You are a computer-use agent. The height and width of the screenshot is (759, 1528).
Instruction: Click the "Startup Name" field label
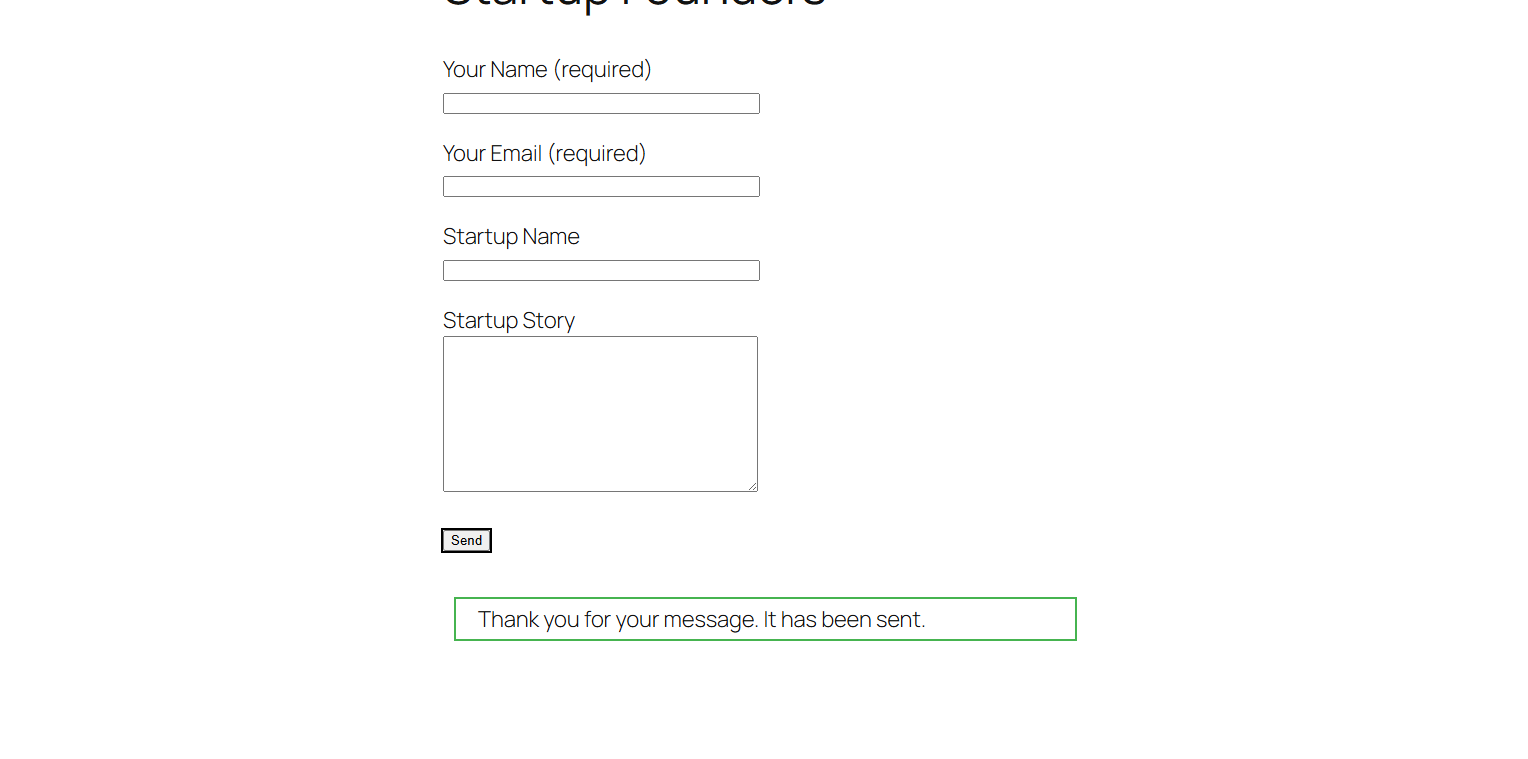[511, 237]
